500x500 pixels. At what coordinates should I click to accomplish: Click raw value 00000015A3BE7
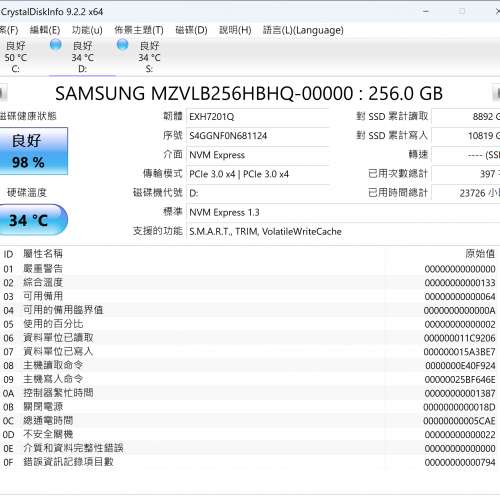[460, 352]
